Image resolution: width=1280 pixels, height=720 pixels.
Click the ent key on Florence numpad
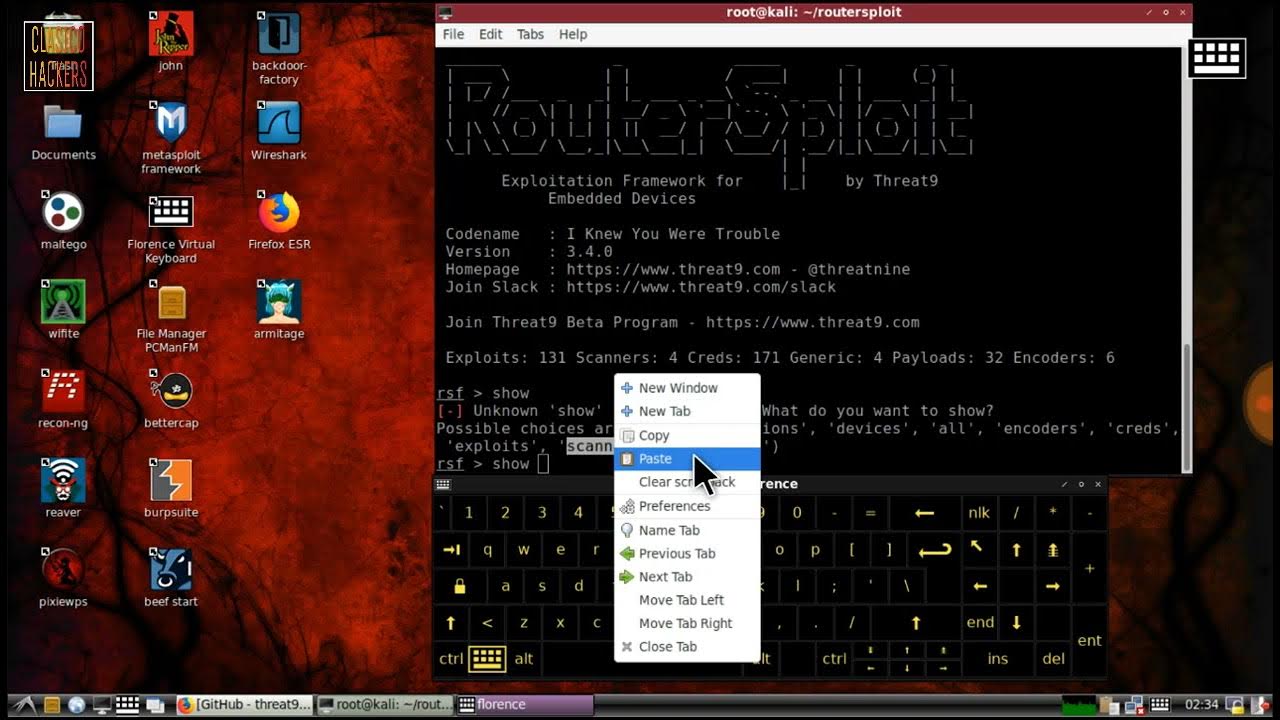(1089, 640)
